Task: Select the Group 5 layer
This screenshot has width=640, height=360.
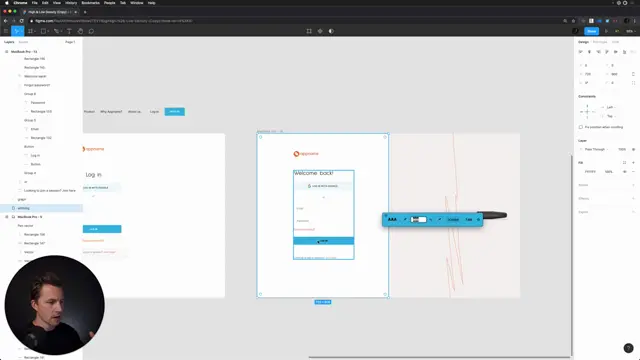Action: pyautogui.click(x=30, y=120)
